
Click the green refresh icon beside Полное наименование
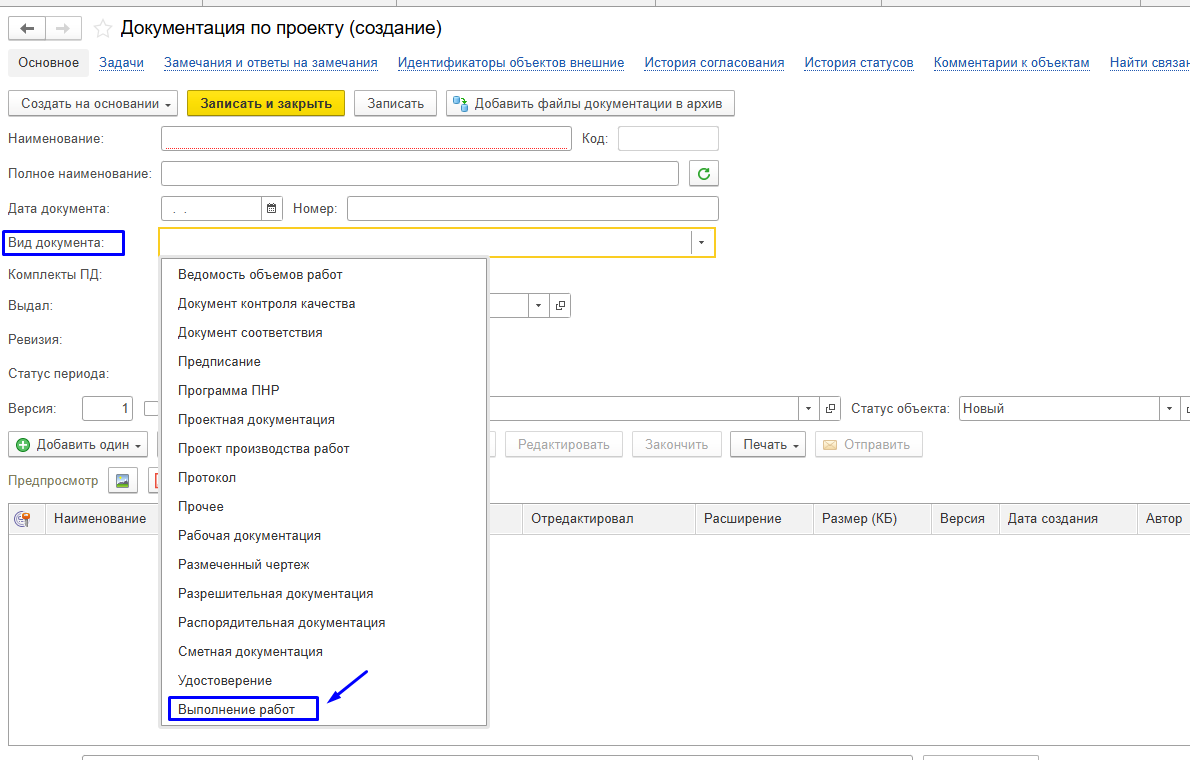(704, 173)
